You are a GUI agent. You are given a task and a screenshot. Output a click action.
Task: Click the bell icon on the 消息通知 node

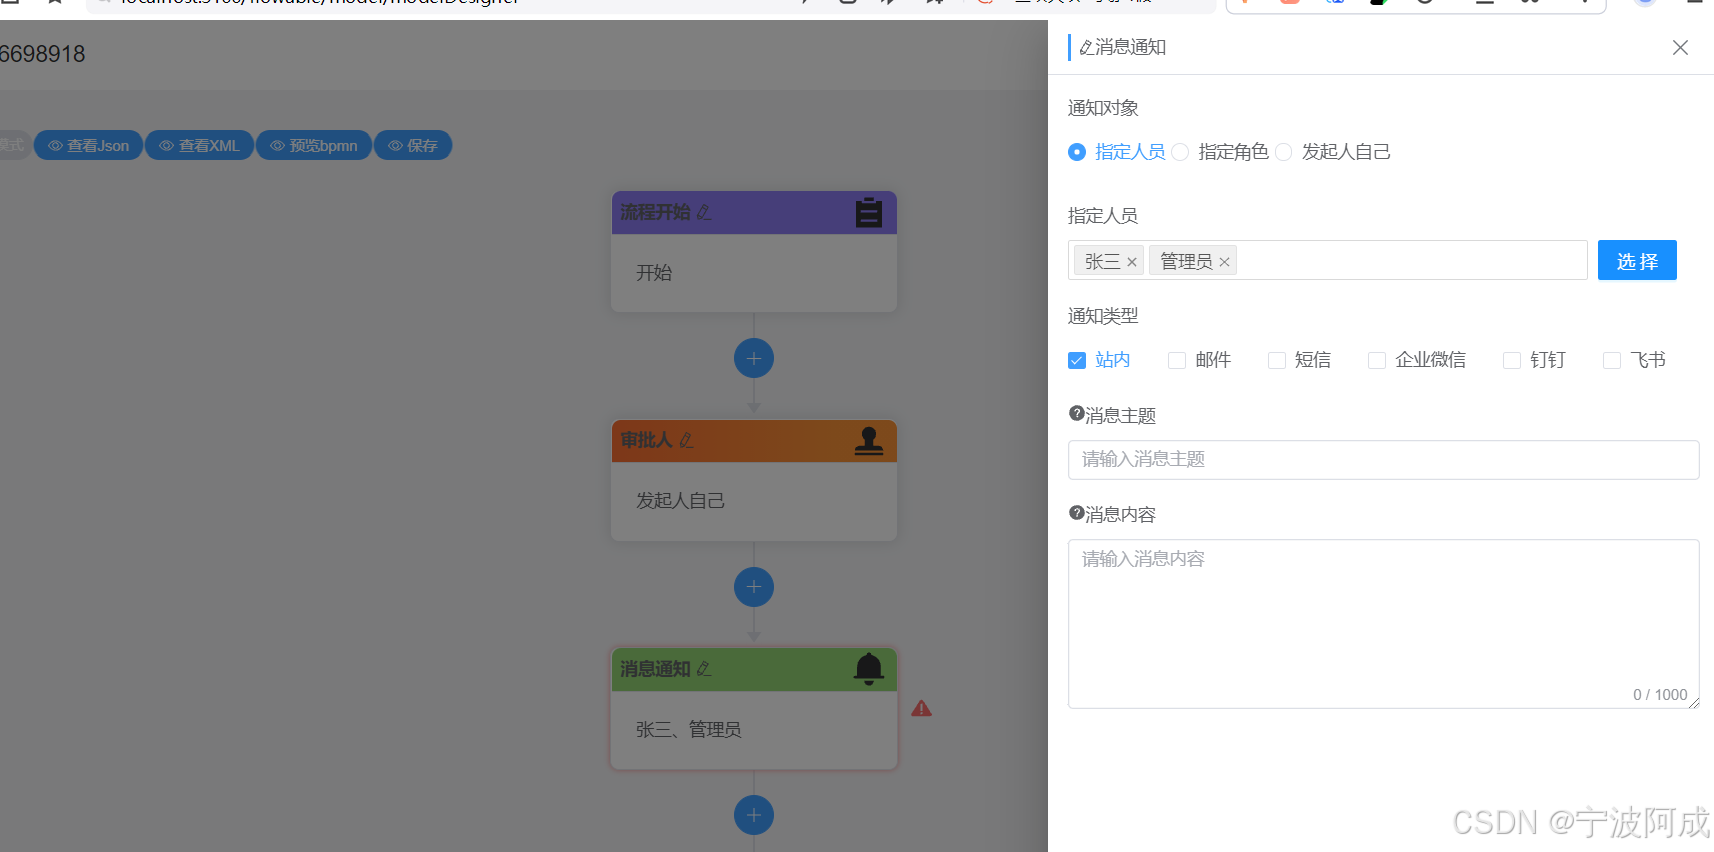(868, 669)
